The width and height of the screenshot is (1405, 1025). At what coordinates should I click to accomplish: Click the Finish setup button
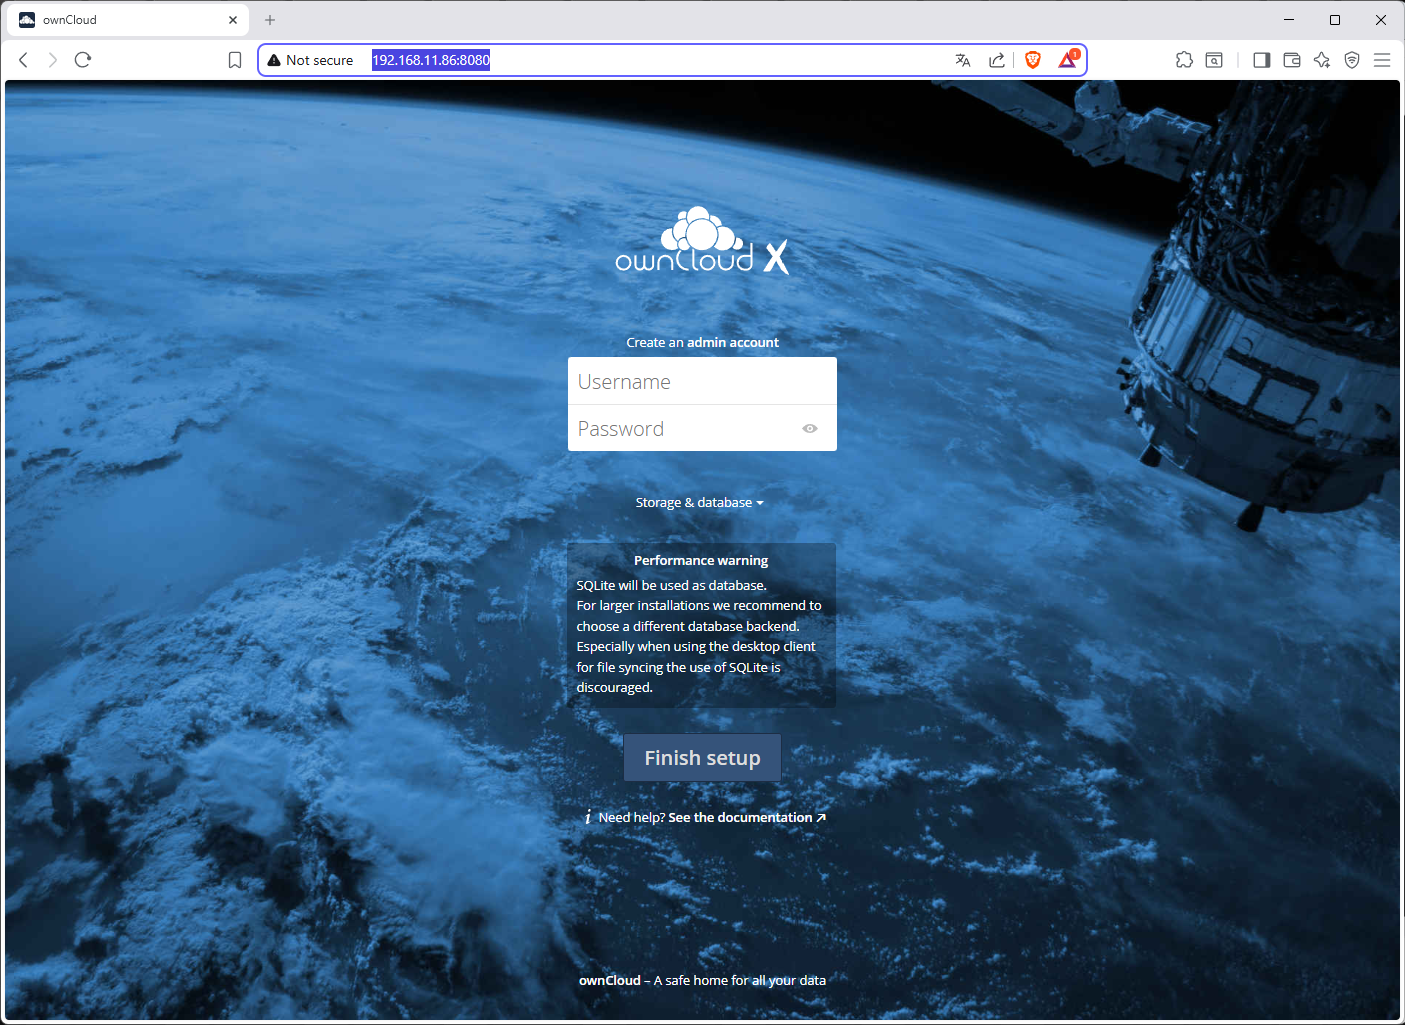pyautogui.click(x=702, y=758)
